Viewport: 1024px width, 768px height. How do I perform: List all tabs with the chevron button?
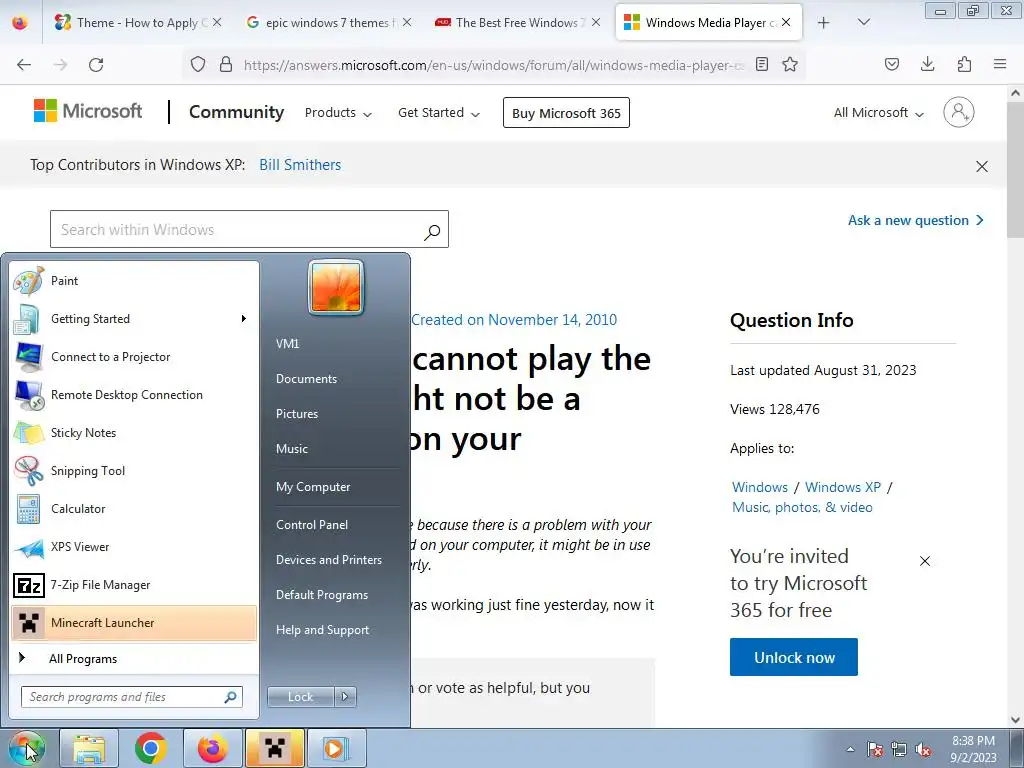[863, 22]
